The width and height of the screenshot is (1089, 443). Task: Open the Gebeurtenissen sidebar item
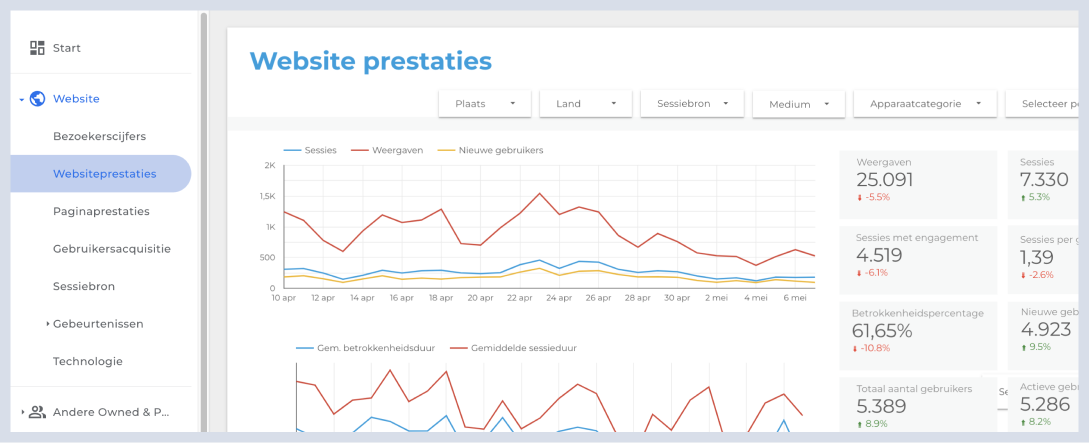[98, 324]
